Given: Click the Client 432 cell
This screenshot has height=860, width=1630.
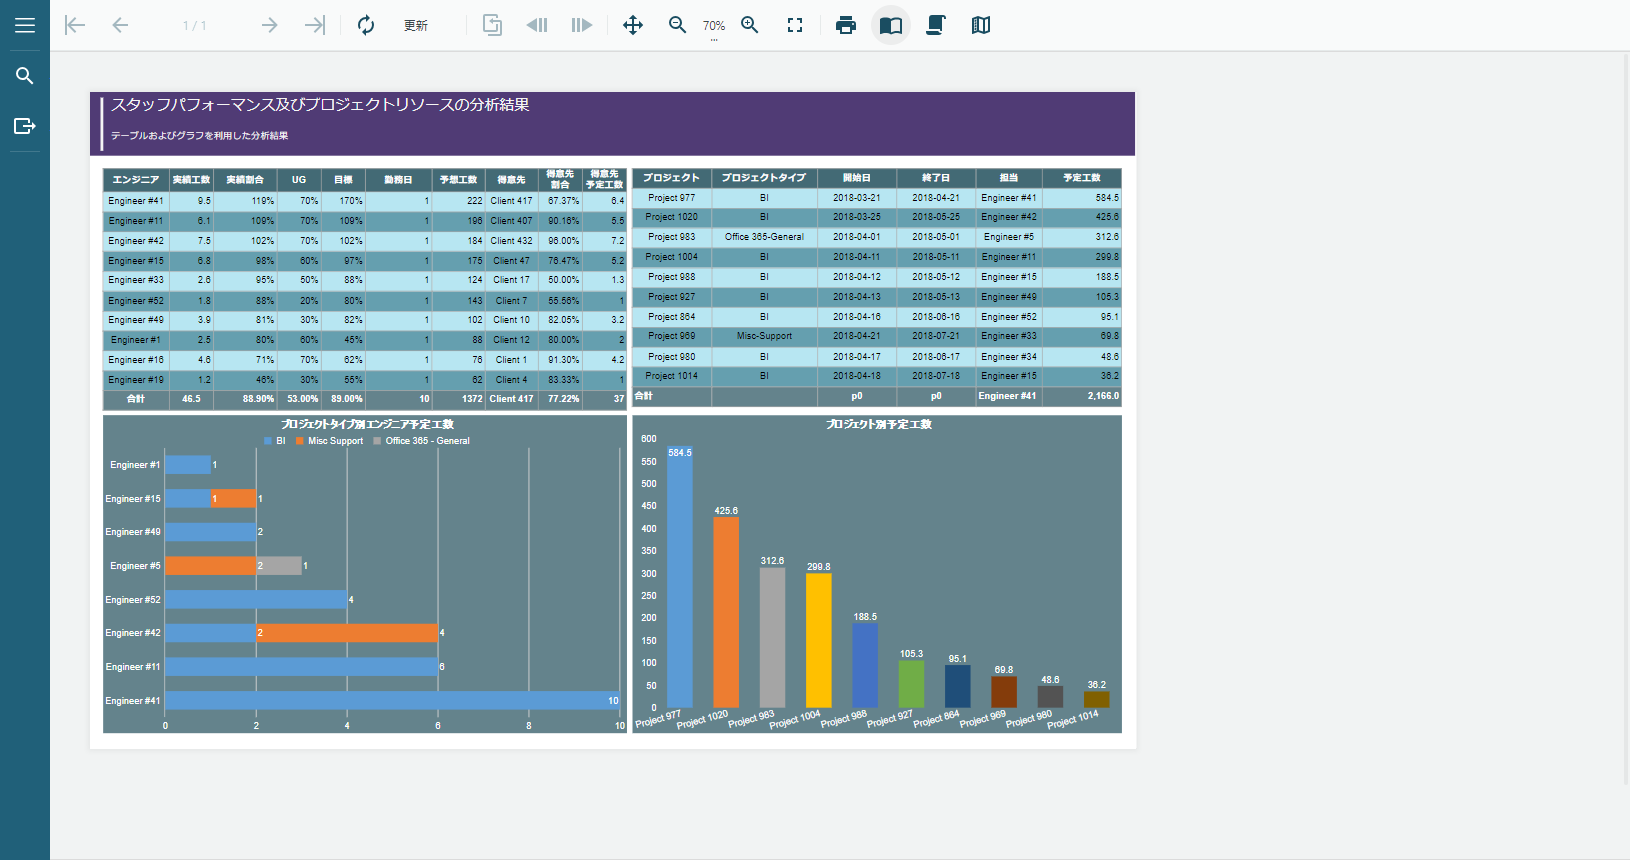Looking at the screenshot, I should (x=511, y=241).
